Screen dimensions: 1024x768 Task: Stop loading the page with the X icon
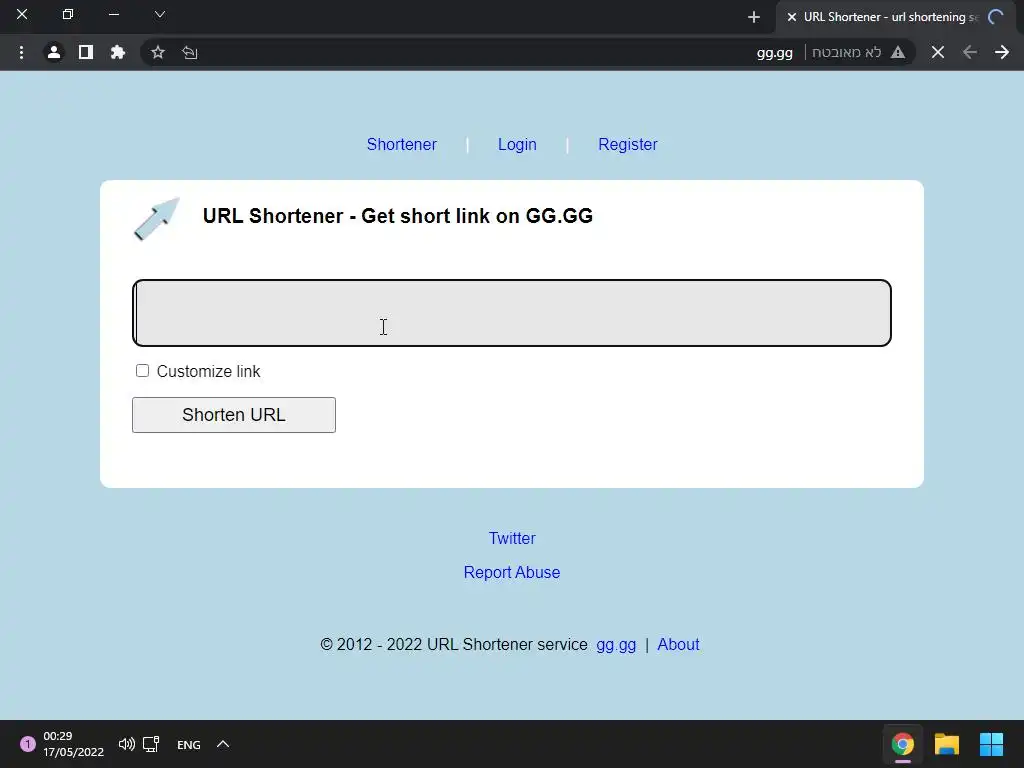pyautogui.click(x=938, y=52)
